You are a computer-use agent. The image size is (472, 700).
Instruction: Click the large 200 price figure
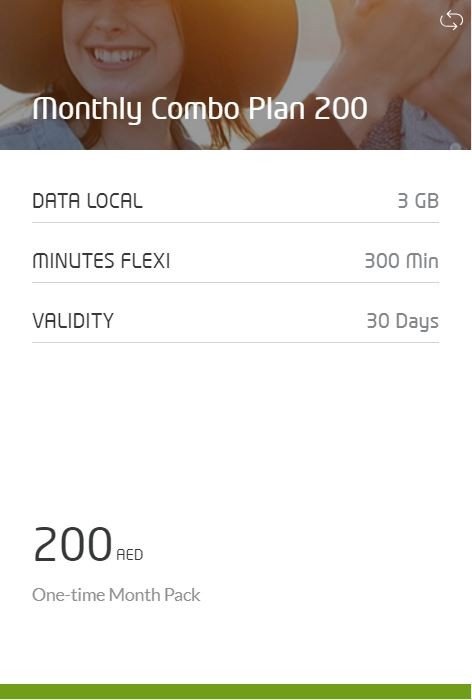tap(72, 544)
